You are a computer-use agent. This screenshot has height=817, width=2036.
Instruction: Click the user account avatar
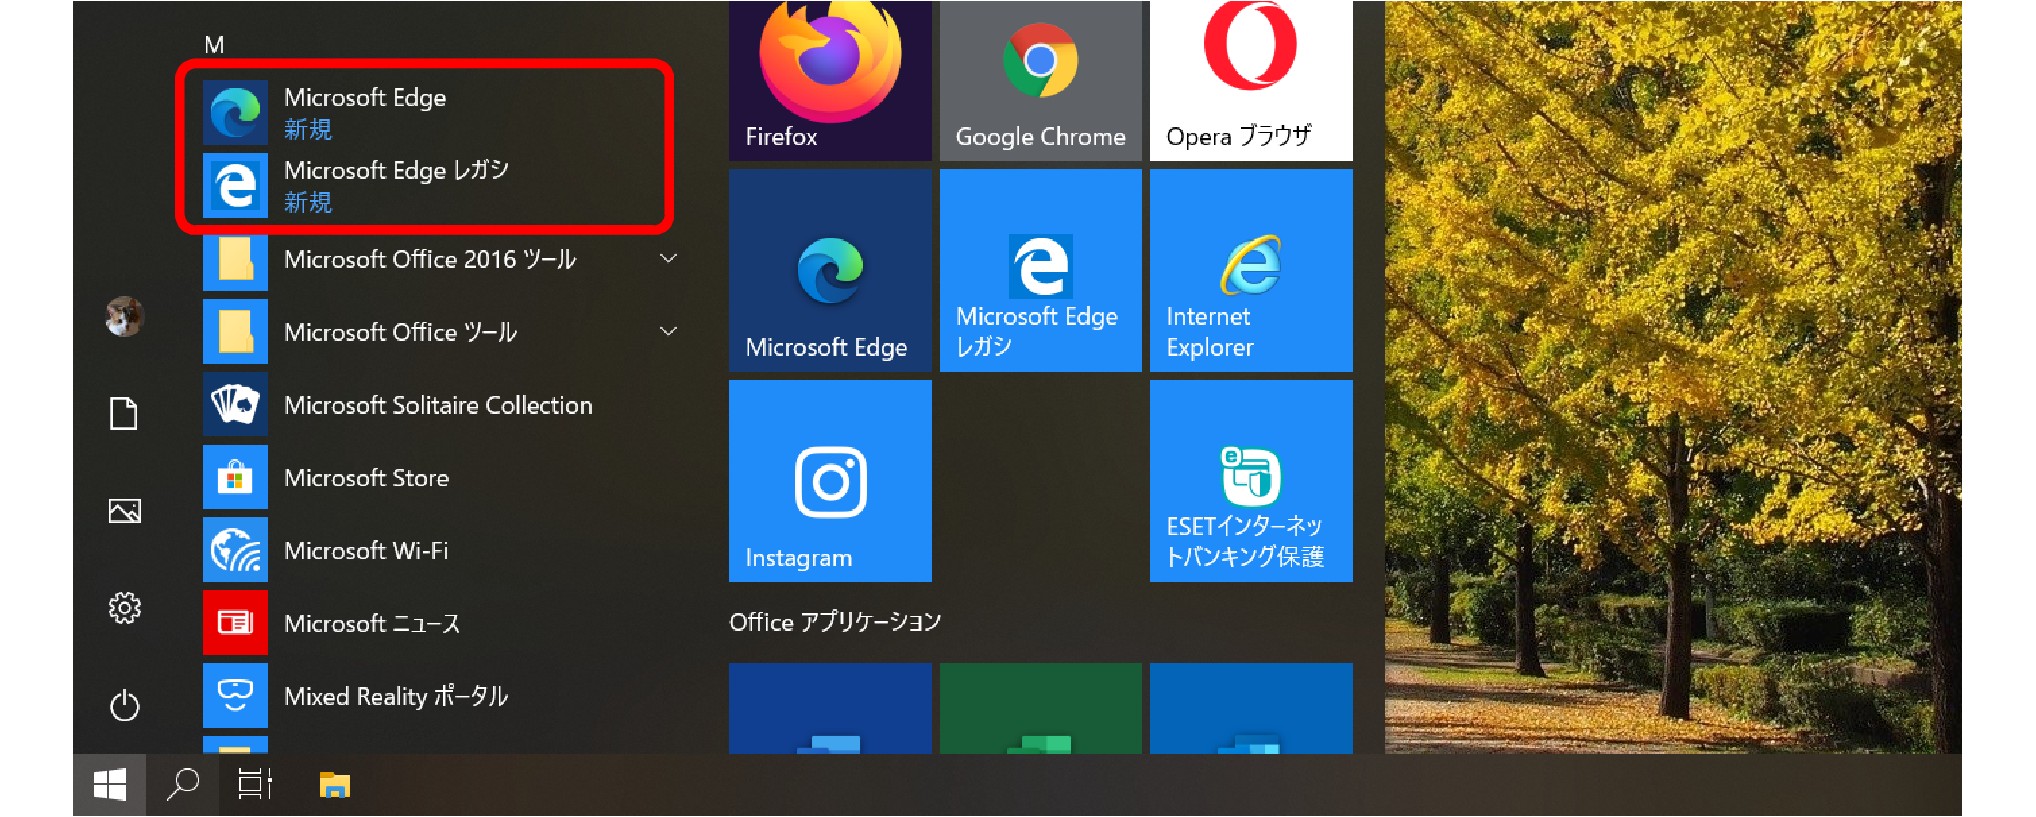click(x=125, y=316)
